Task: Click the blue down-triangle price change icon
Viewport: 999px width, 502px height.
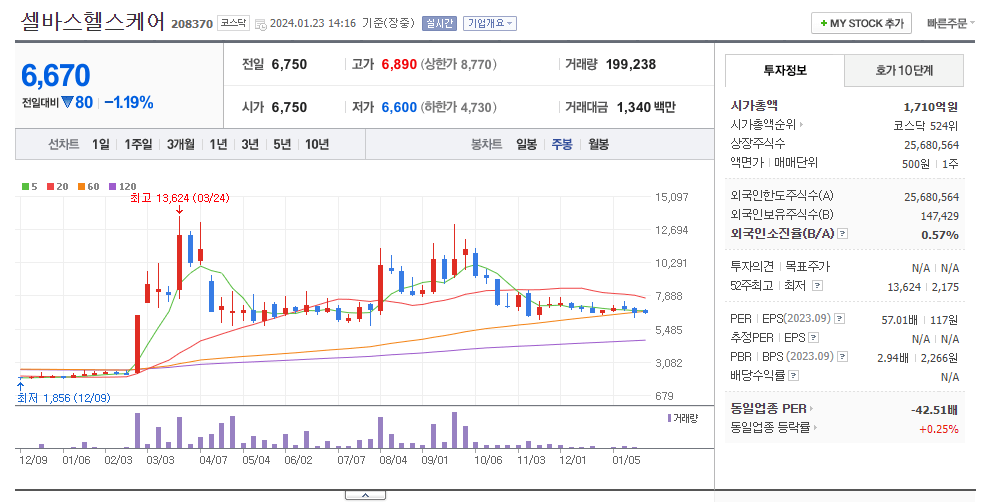Action: 68,102
